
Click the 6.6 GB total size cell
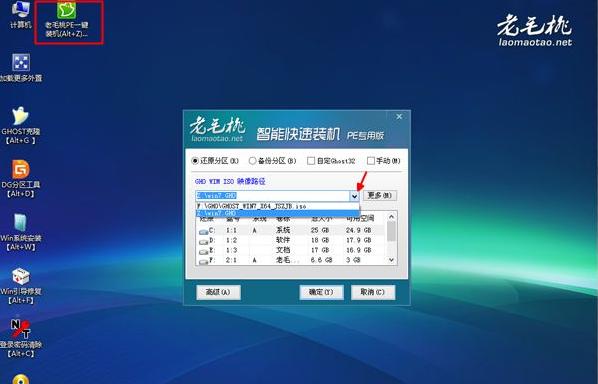coord(322,260)
